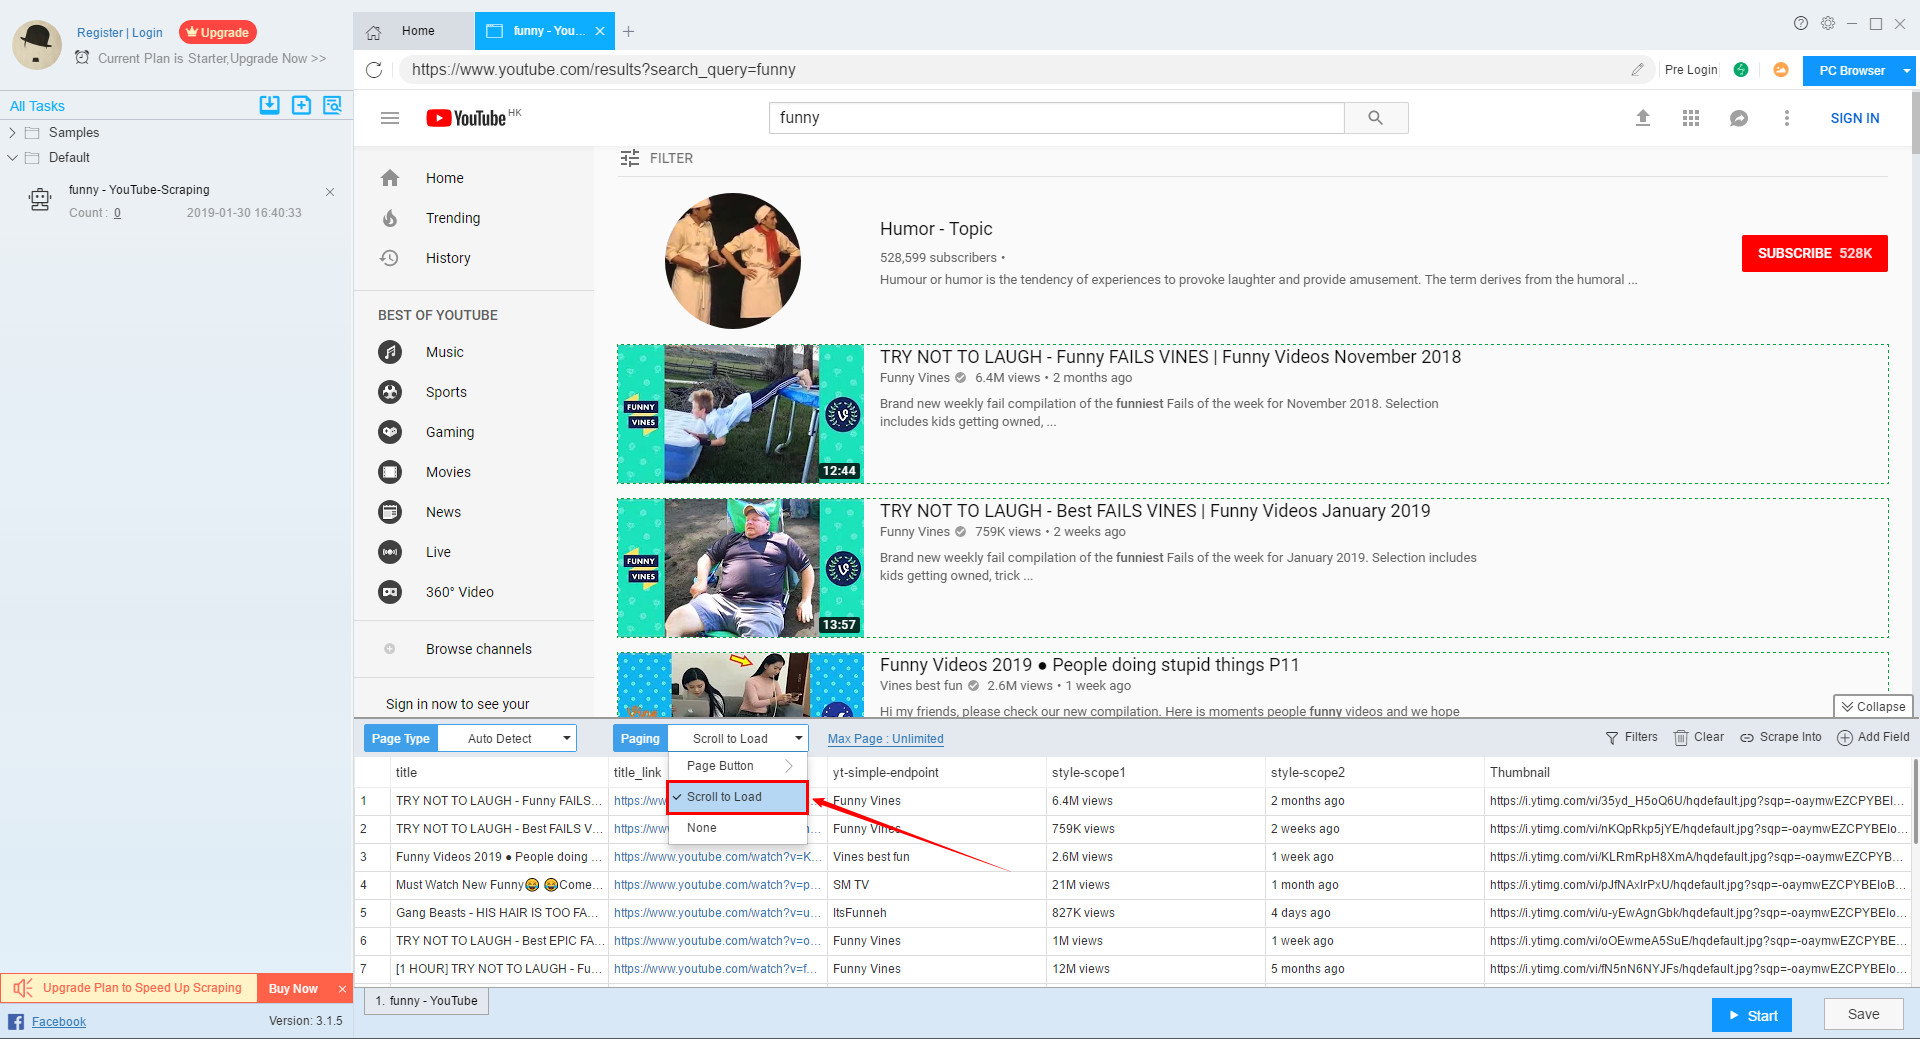The height and width of the screenshot is (1039, 1920).
Task: Click the 360° Video category icon
Action: click(x=390, y=592)
